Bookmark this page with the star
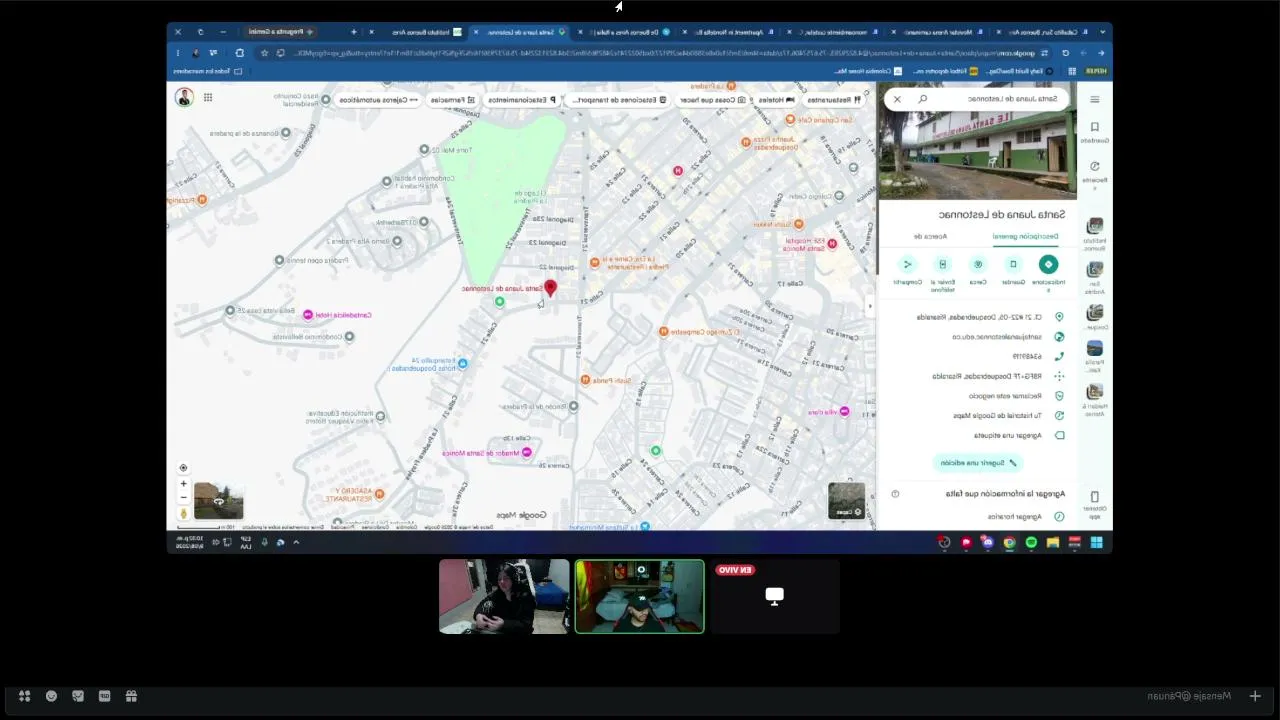This screenshot has width=1280, height=720. (x=264, y=53)
